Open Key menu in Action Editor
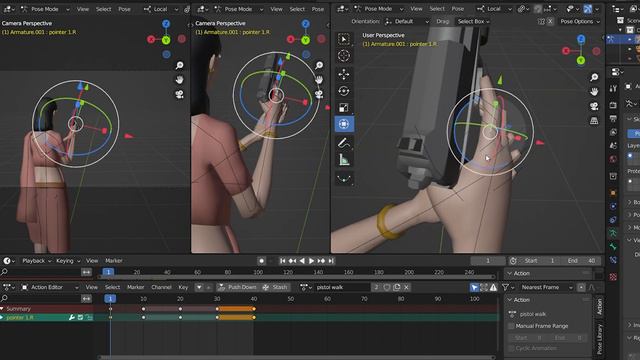This screenshot has height=360, width=640. coord(183,287)
